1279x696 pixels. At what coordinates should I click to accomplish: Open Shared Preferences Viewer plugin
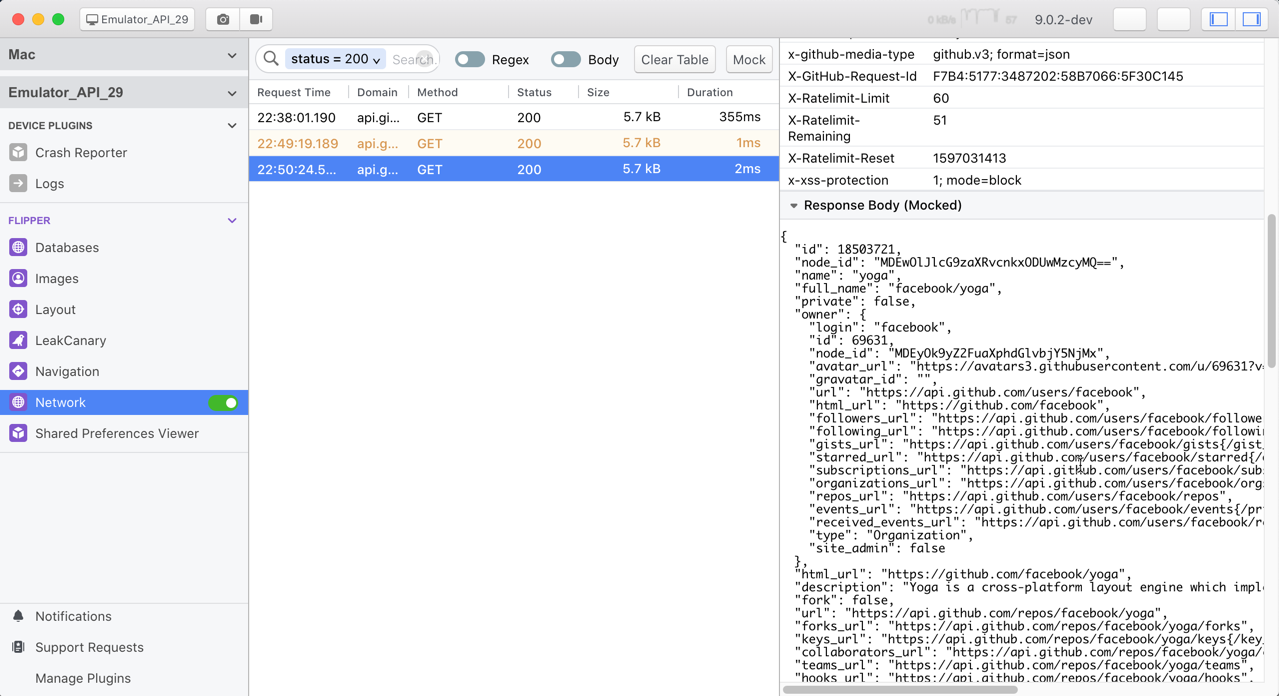click(117, 434)
